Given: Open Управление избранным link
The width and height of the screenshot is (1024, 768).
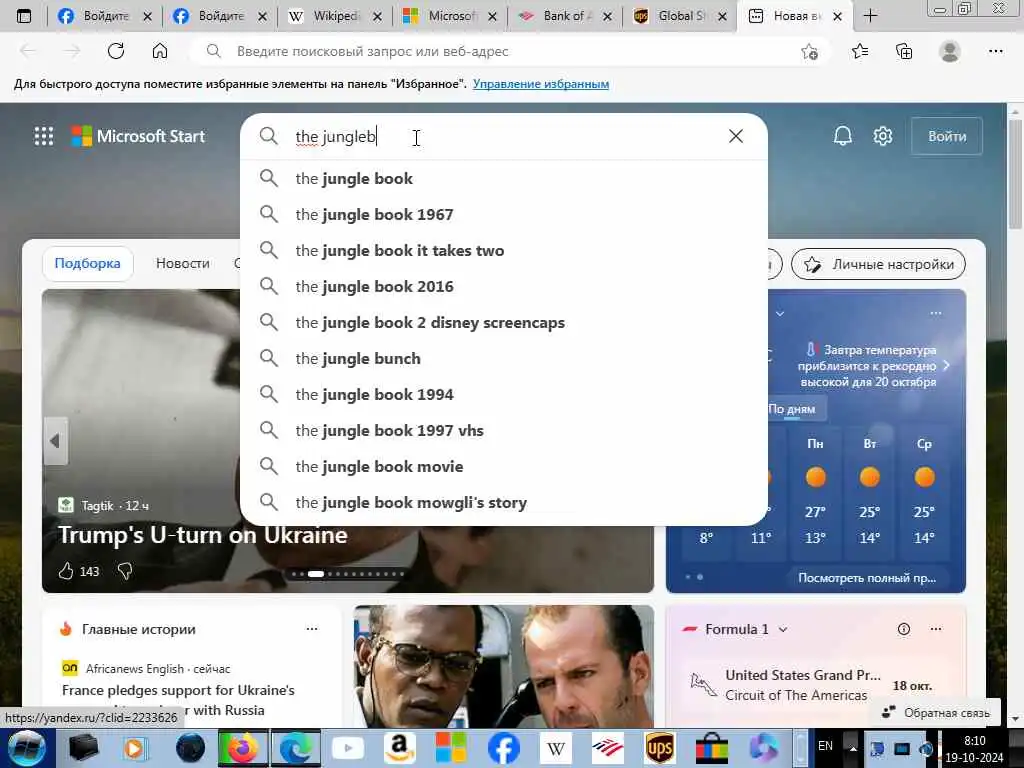Looking at the screenshot, I should pos(541,84).
